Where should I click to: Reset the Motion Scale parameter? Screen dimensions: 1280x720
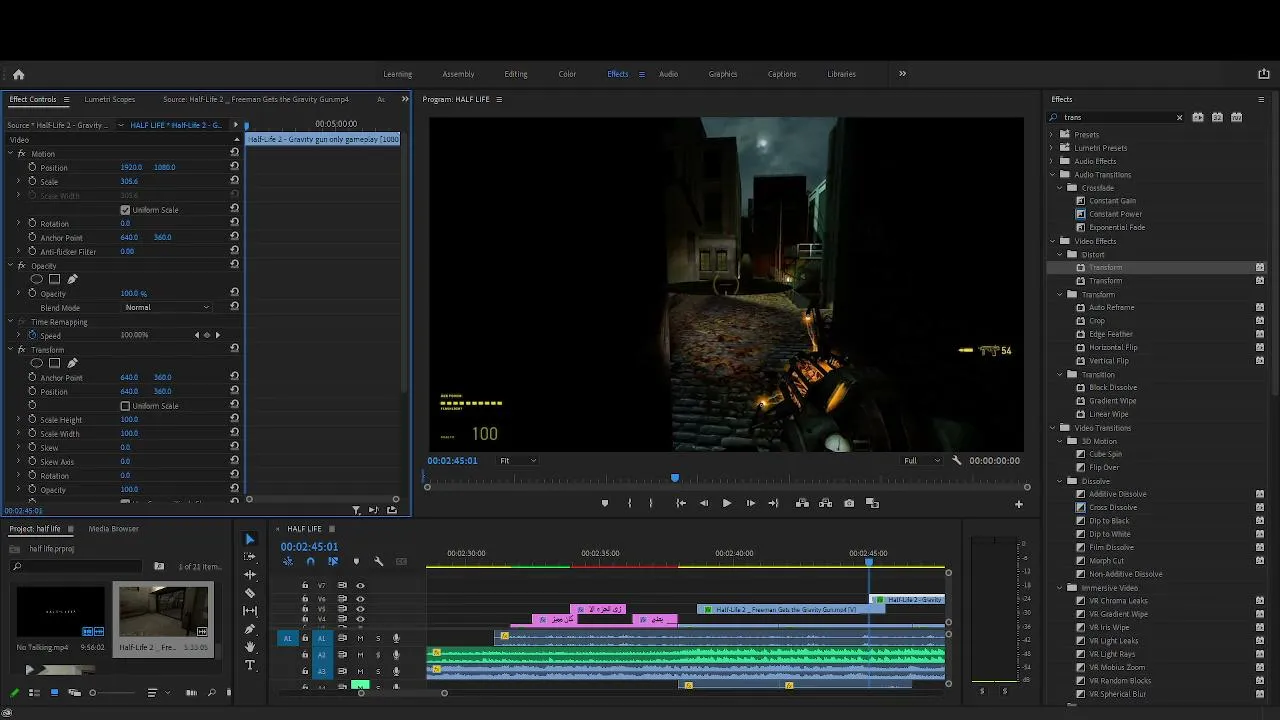[234, 181]
